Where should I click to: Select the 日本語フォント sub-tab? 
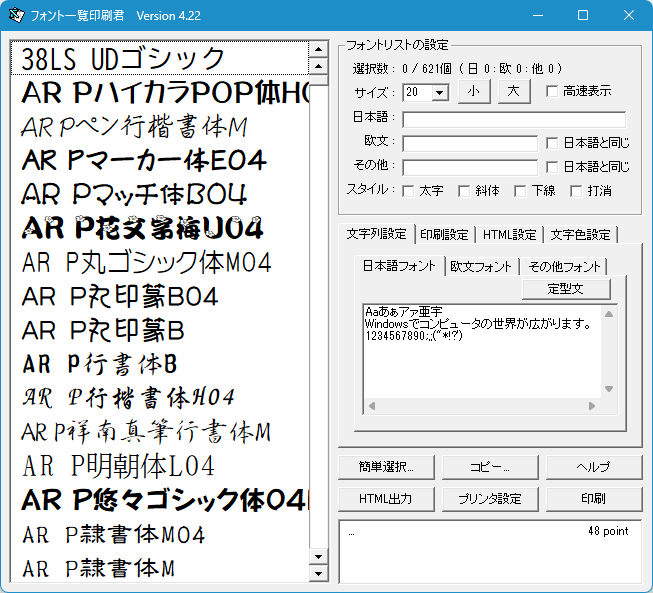(399, 266)
